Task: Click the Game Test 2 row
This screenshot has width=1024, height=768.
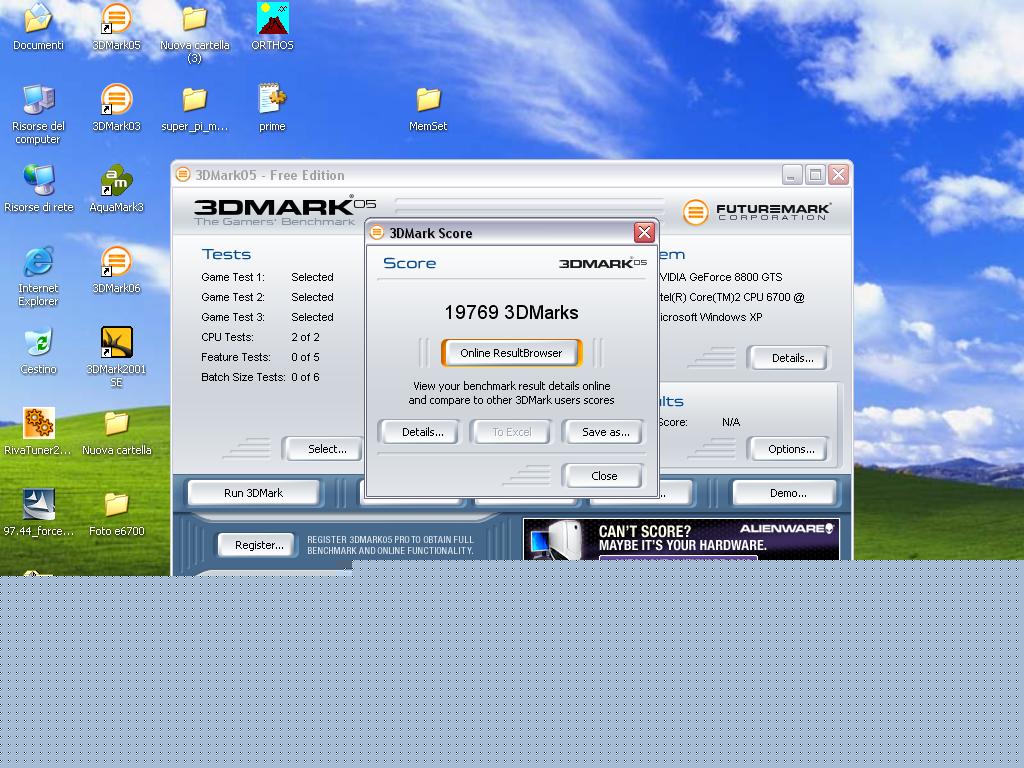Action: pyautogui.click(x=268, y=297)
